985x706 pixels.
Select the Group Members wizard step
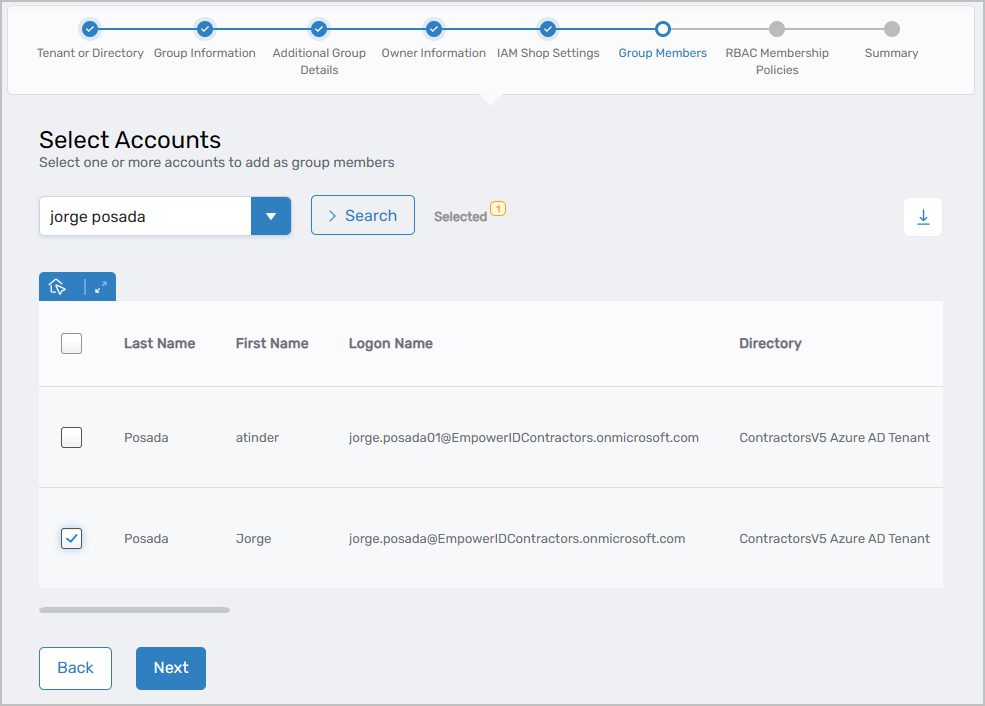click(x=662, y=30)
